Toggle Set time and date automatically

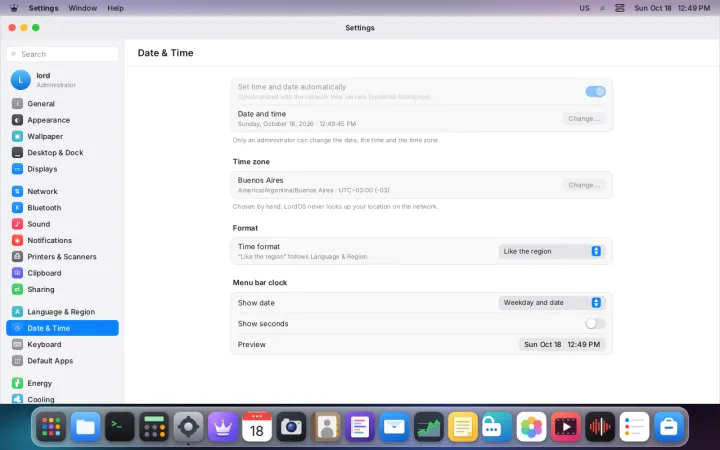pyautogui.click(x=596, y=91)
